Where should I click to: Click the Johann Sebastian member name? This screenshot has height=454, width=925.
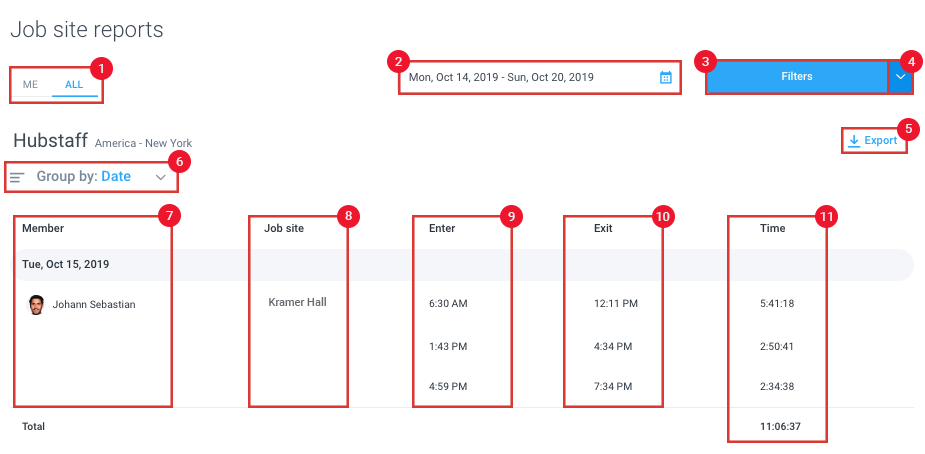coord(94,305)
